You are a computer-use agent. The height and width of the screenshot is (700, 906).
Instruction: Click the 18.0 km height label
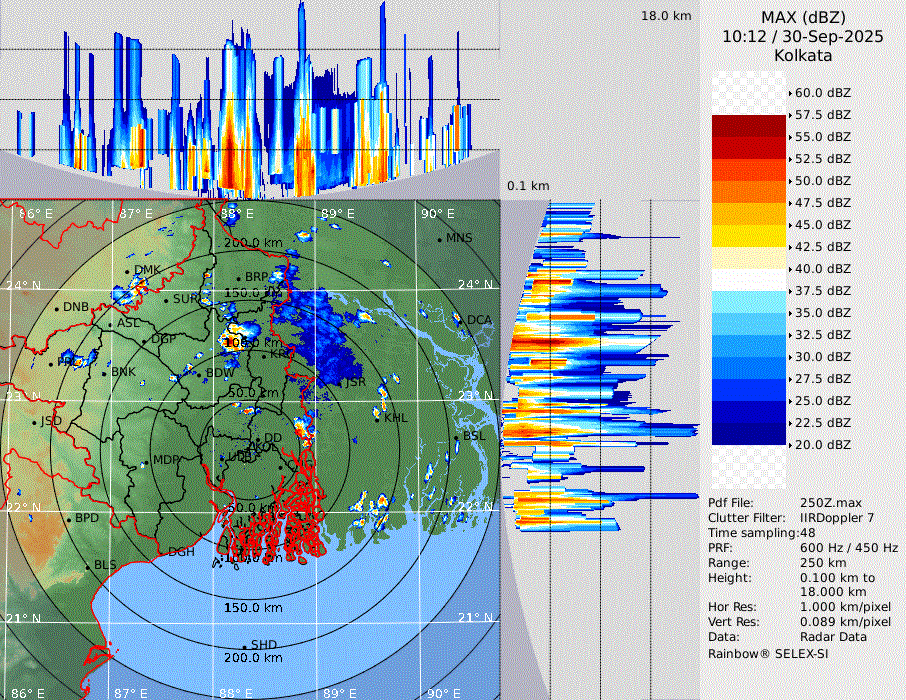coord(666,16)
